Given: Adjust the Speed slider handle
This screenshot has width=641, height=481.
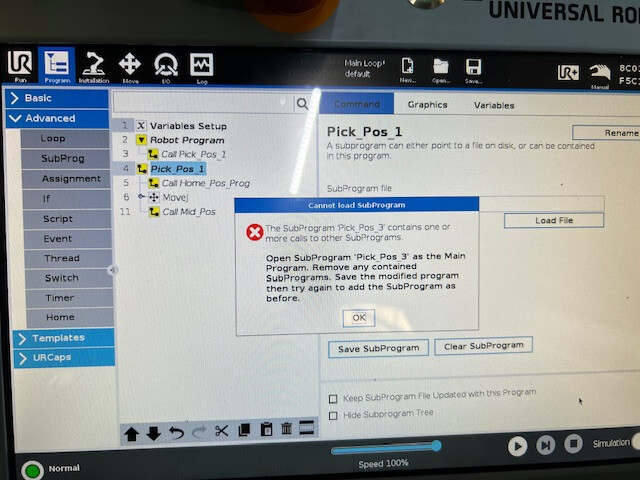Looking at the screenshot, I should pyautogui.click(x=436, y=445).
